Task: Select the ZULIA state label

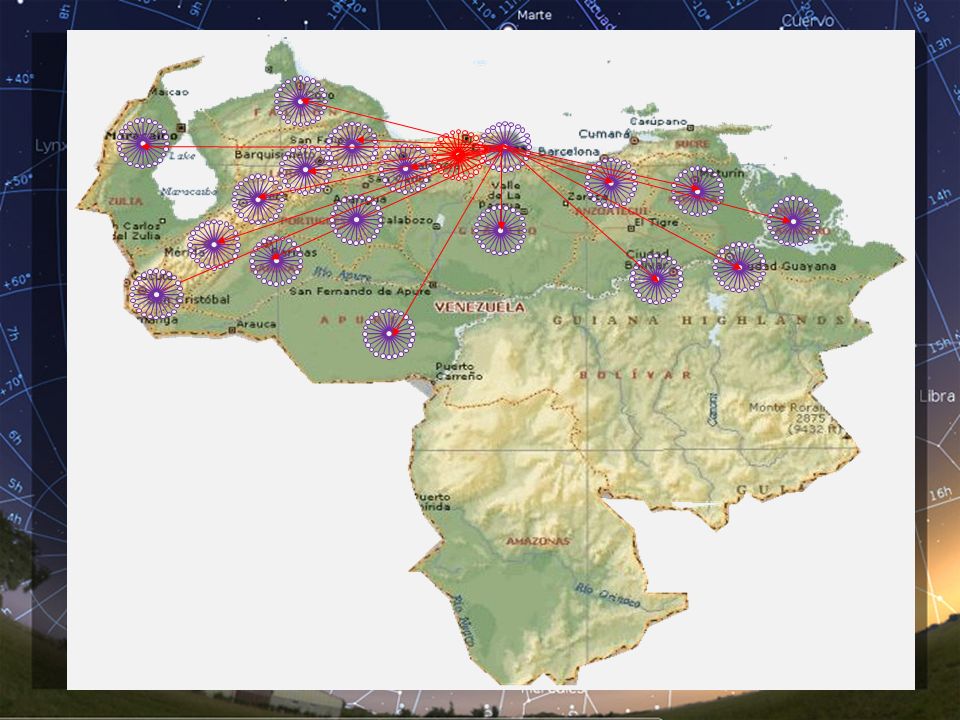Action: click(x=126, y=201)
